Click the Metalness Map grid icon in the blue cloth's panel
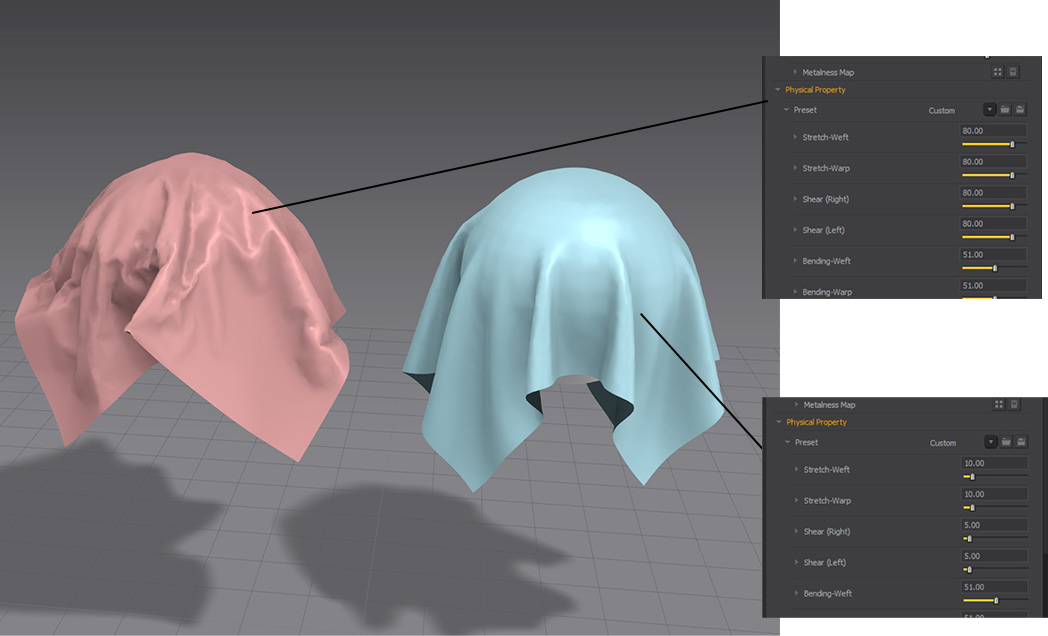 [x=998, y=405]
